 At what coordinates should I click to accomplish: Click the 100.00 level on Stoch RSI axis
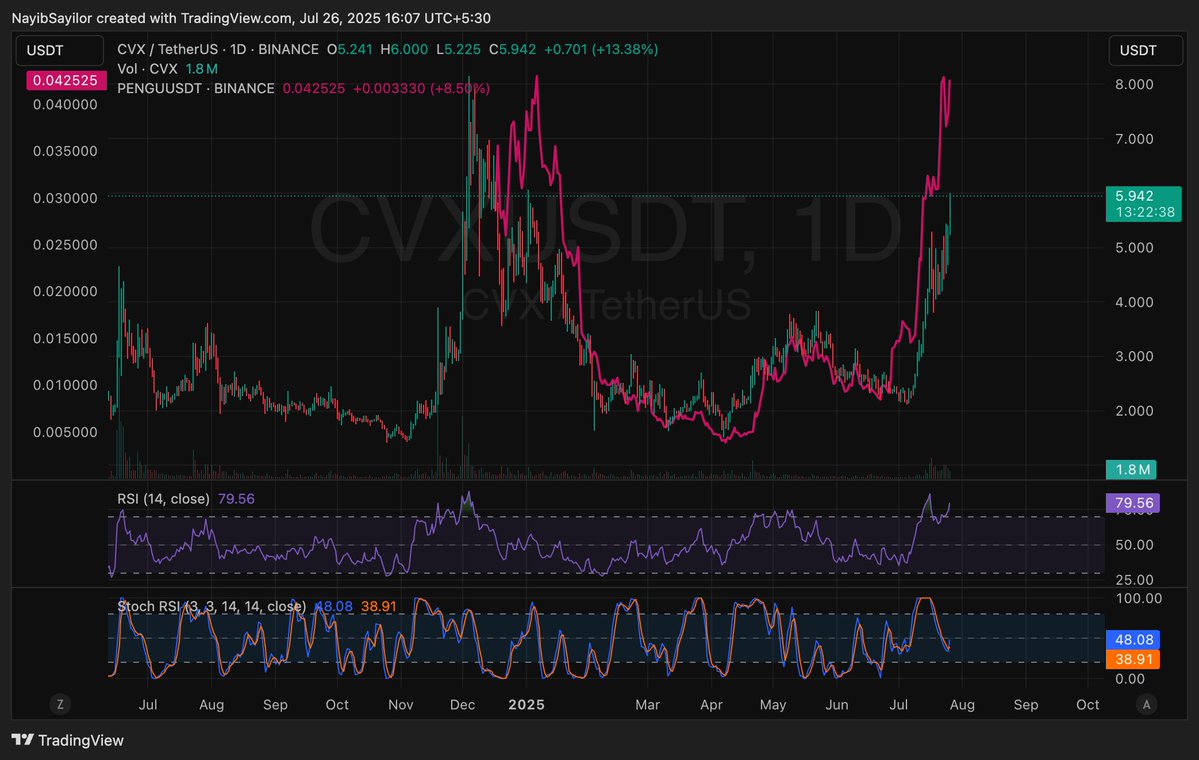point(1139,598)
